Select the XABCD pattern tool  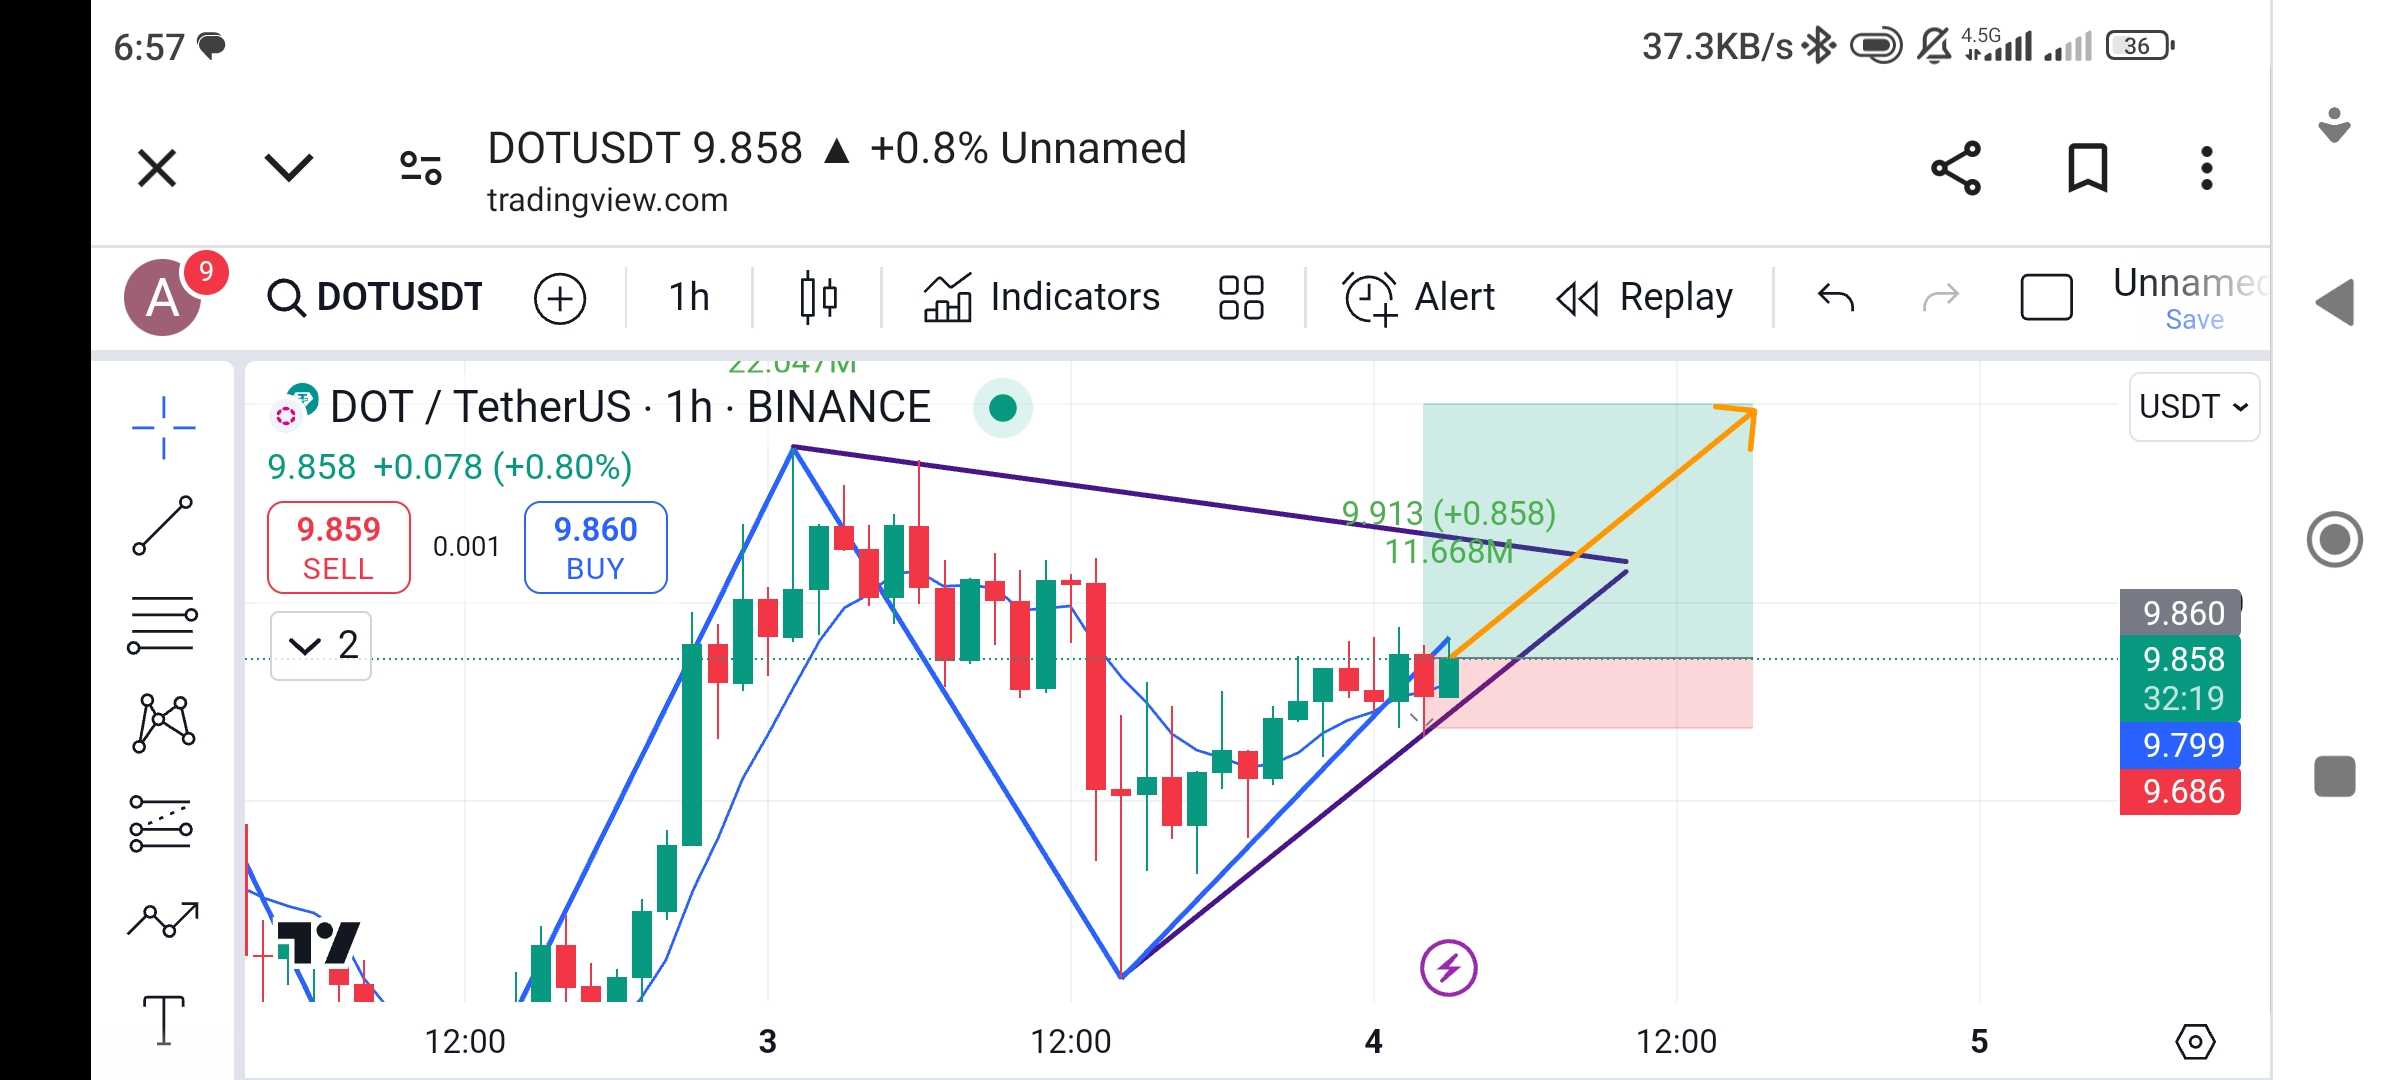164,722
